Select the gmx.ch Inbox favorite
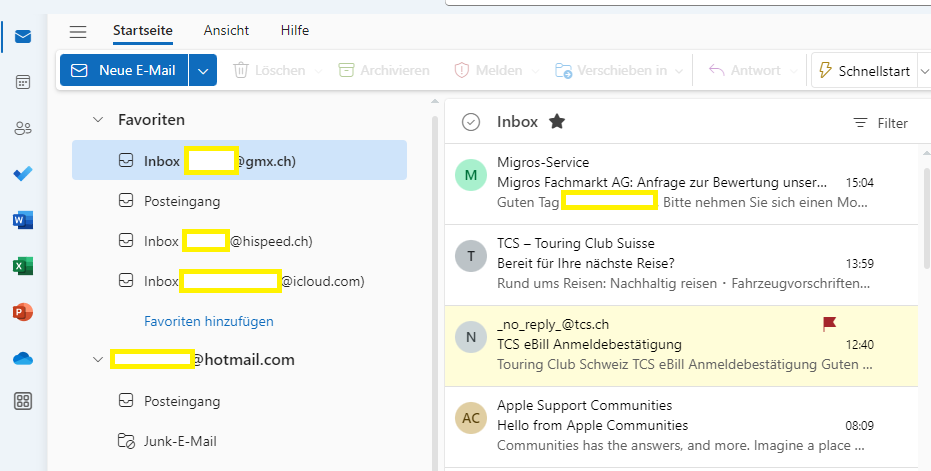Image resolution: width=931 pixels, height=471 pixels. pyautogui.click(x=239, y=160)
